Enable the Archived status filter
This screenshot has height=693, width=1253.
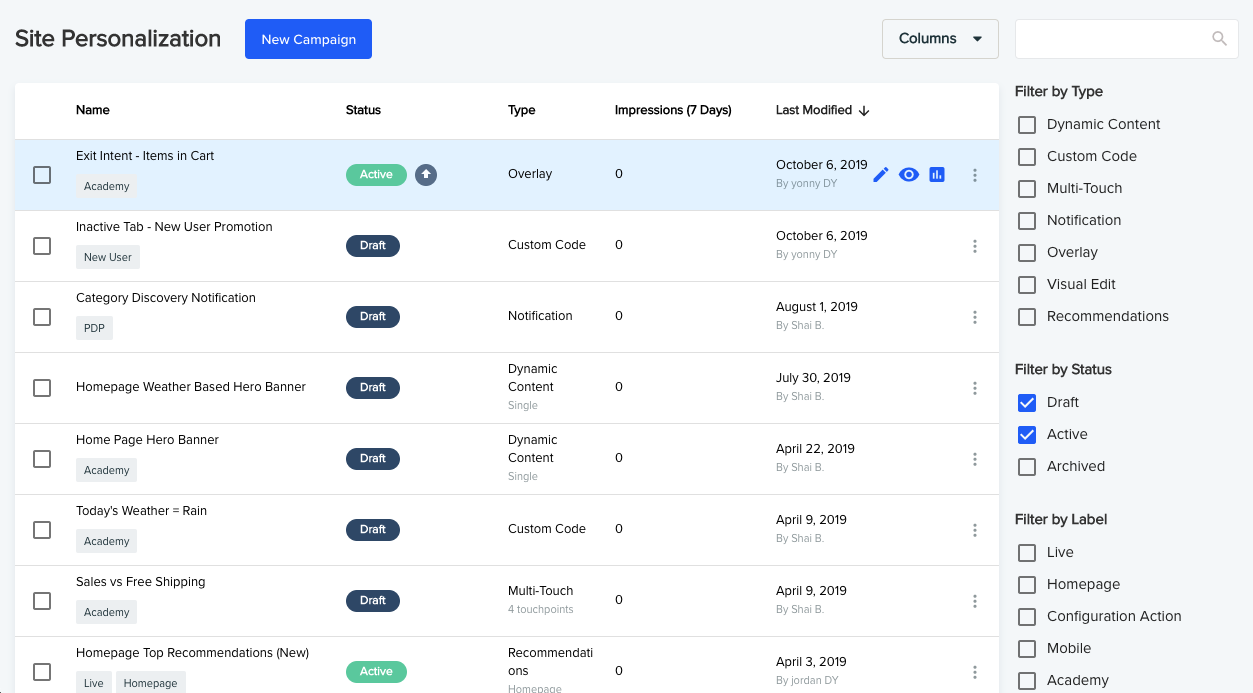pyautogui.click(x=1027, y=467)
